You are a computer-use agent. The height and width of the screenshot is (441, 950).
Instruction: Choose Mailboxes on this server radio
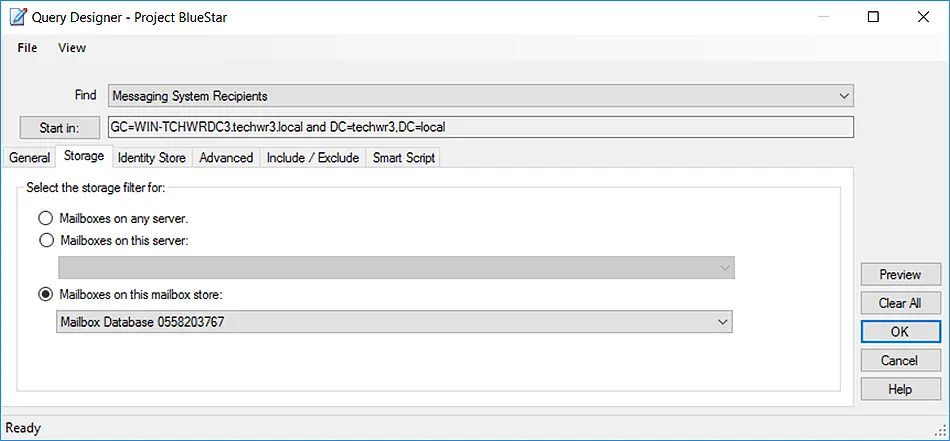point(46,240)
